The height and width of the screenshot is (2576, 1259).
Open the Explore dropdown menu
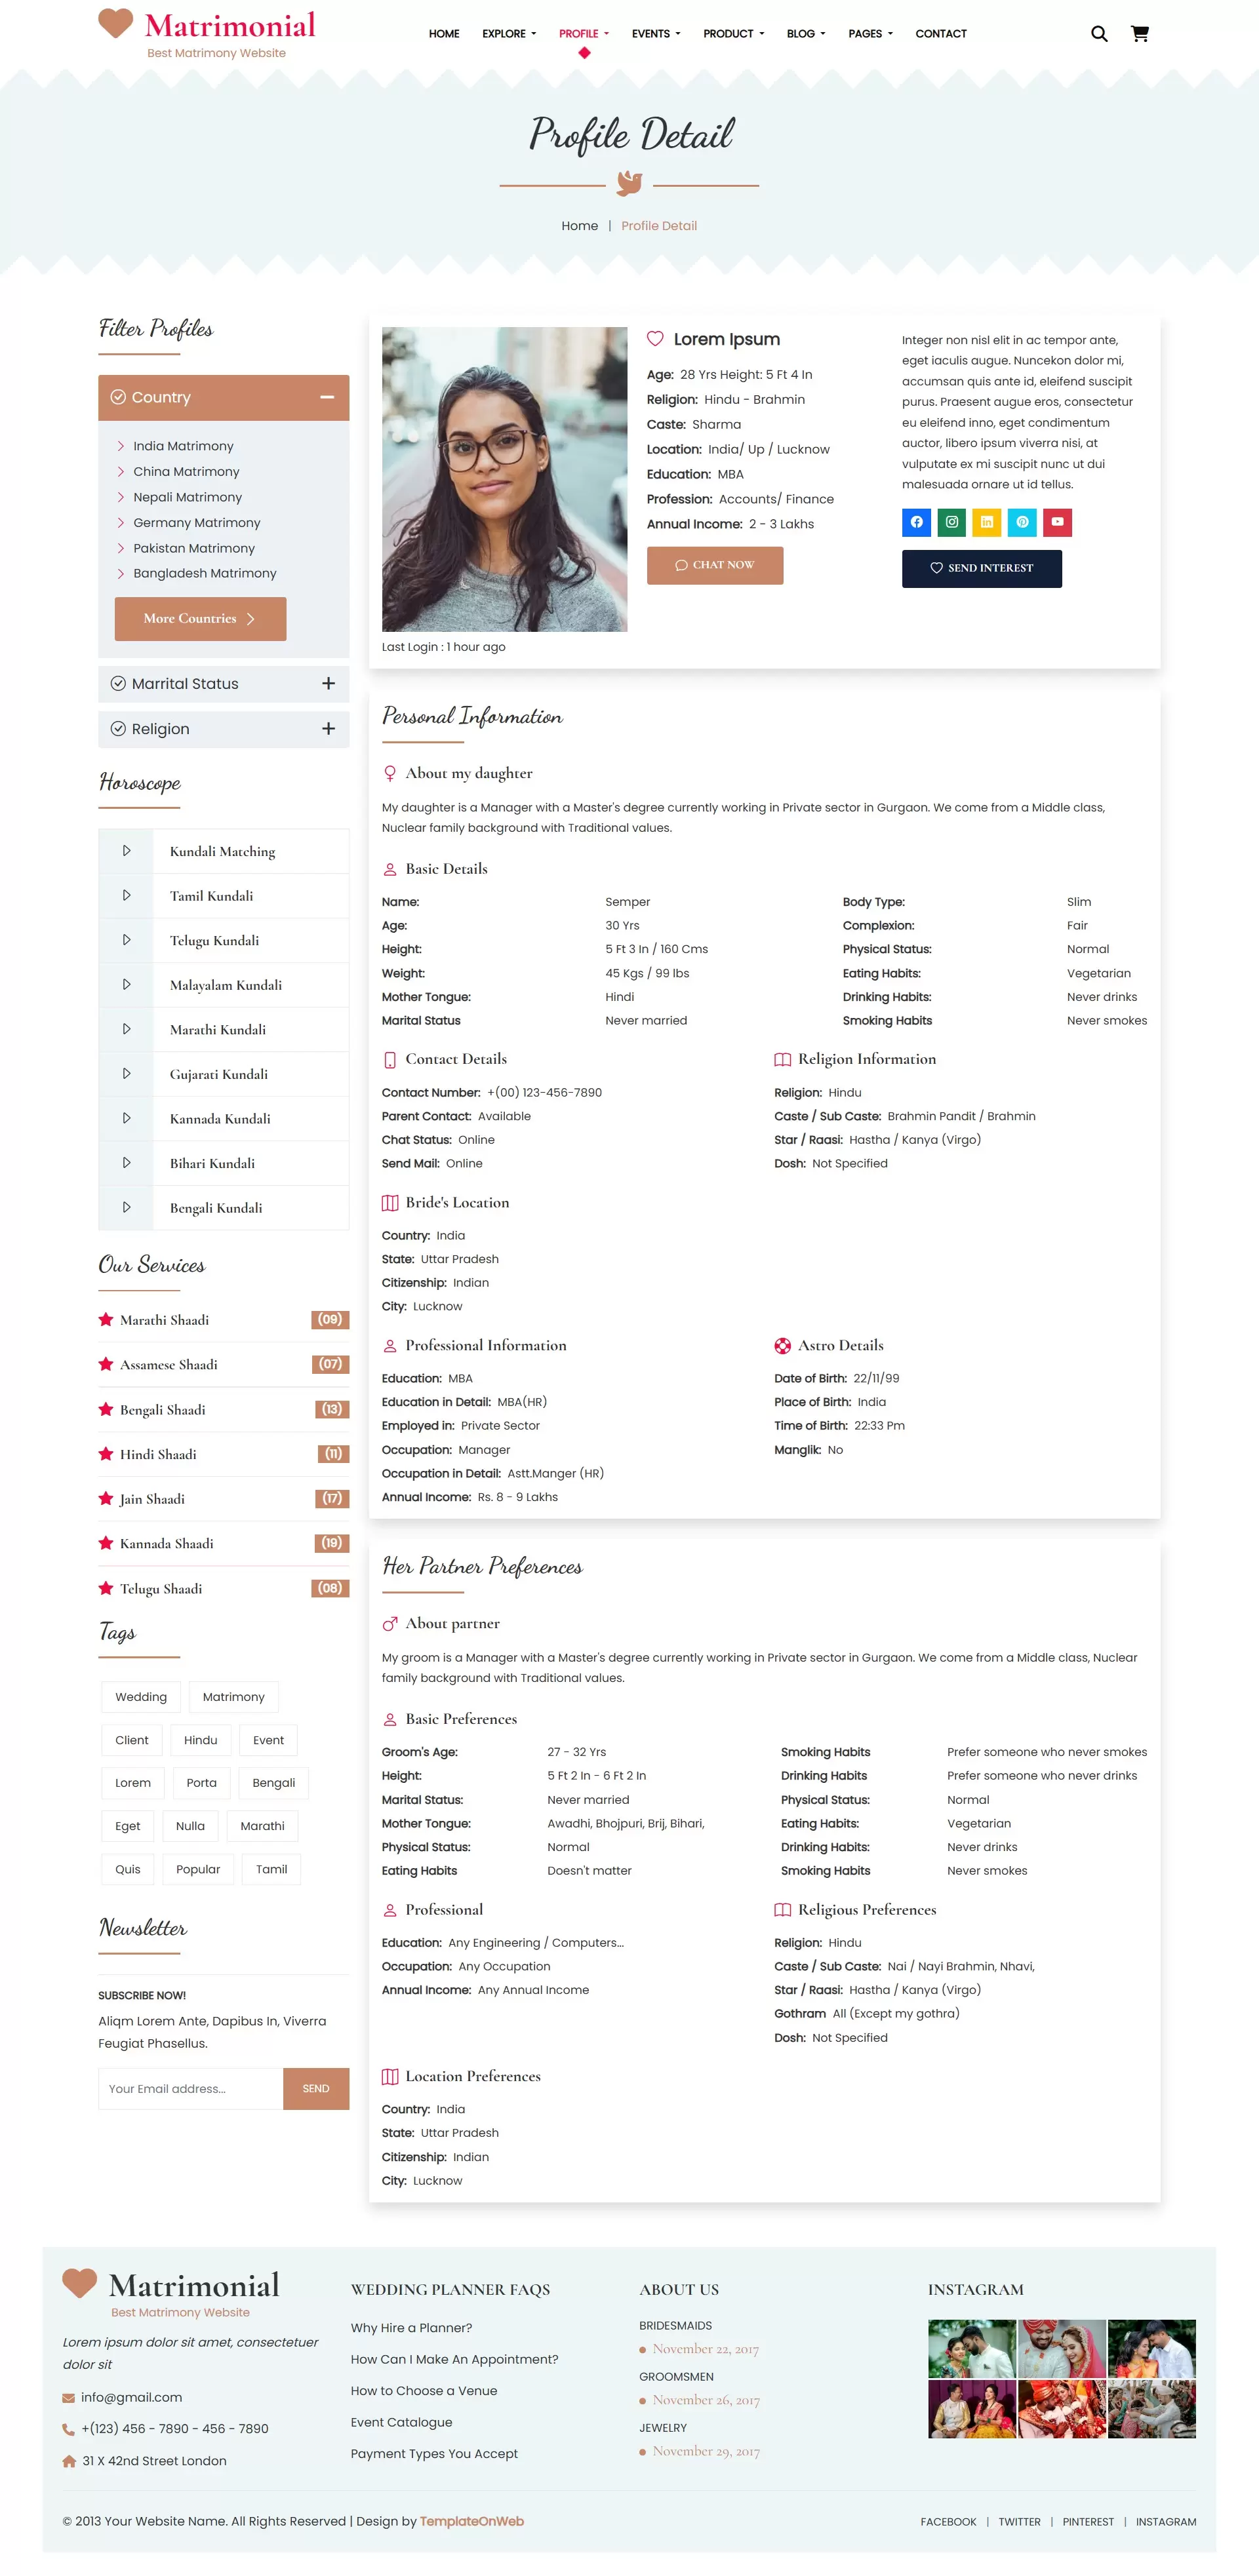click(508, 34)
